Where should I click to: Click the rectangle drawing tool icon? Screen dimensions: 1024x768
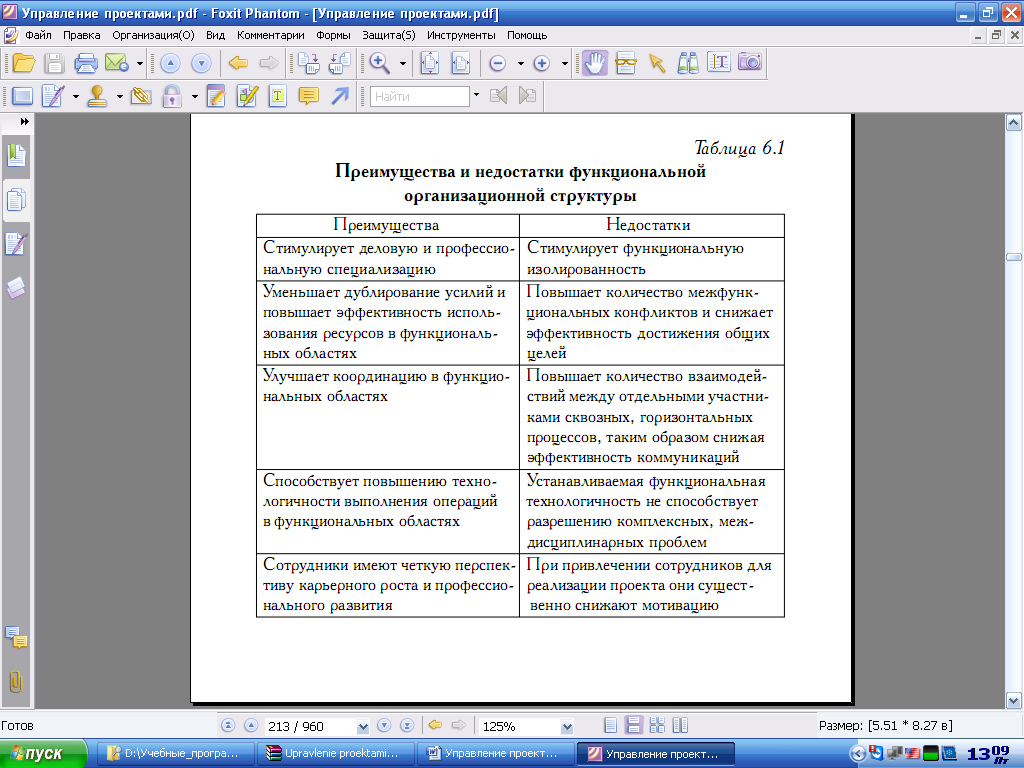tap(22, 97)
